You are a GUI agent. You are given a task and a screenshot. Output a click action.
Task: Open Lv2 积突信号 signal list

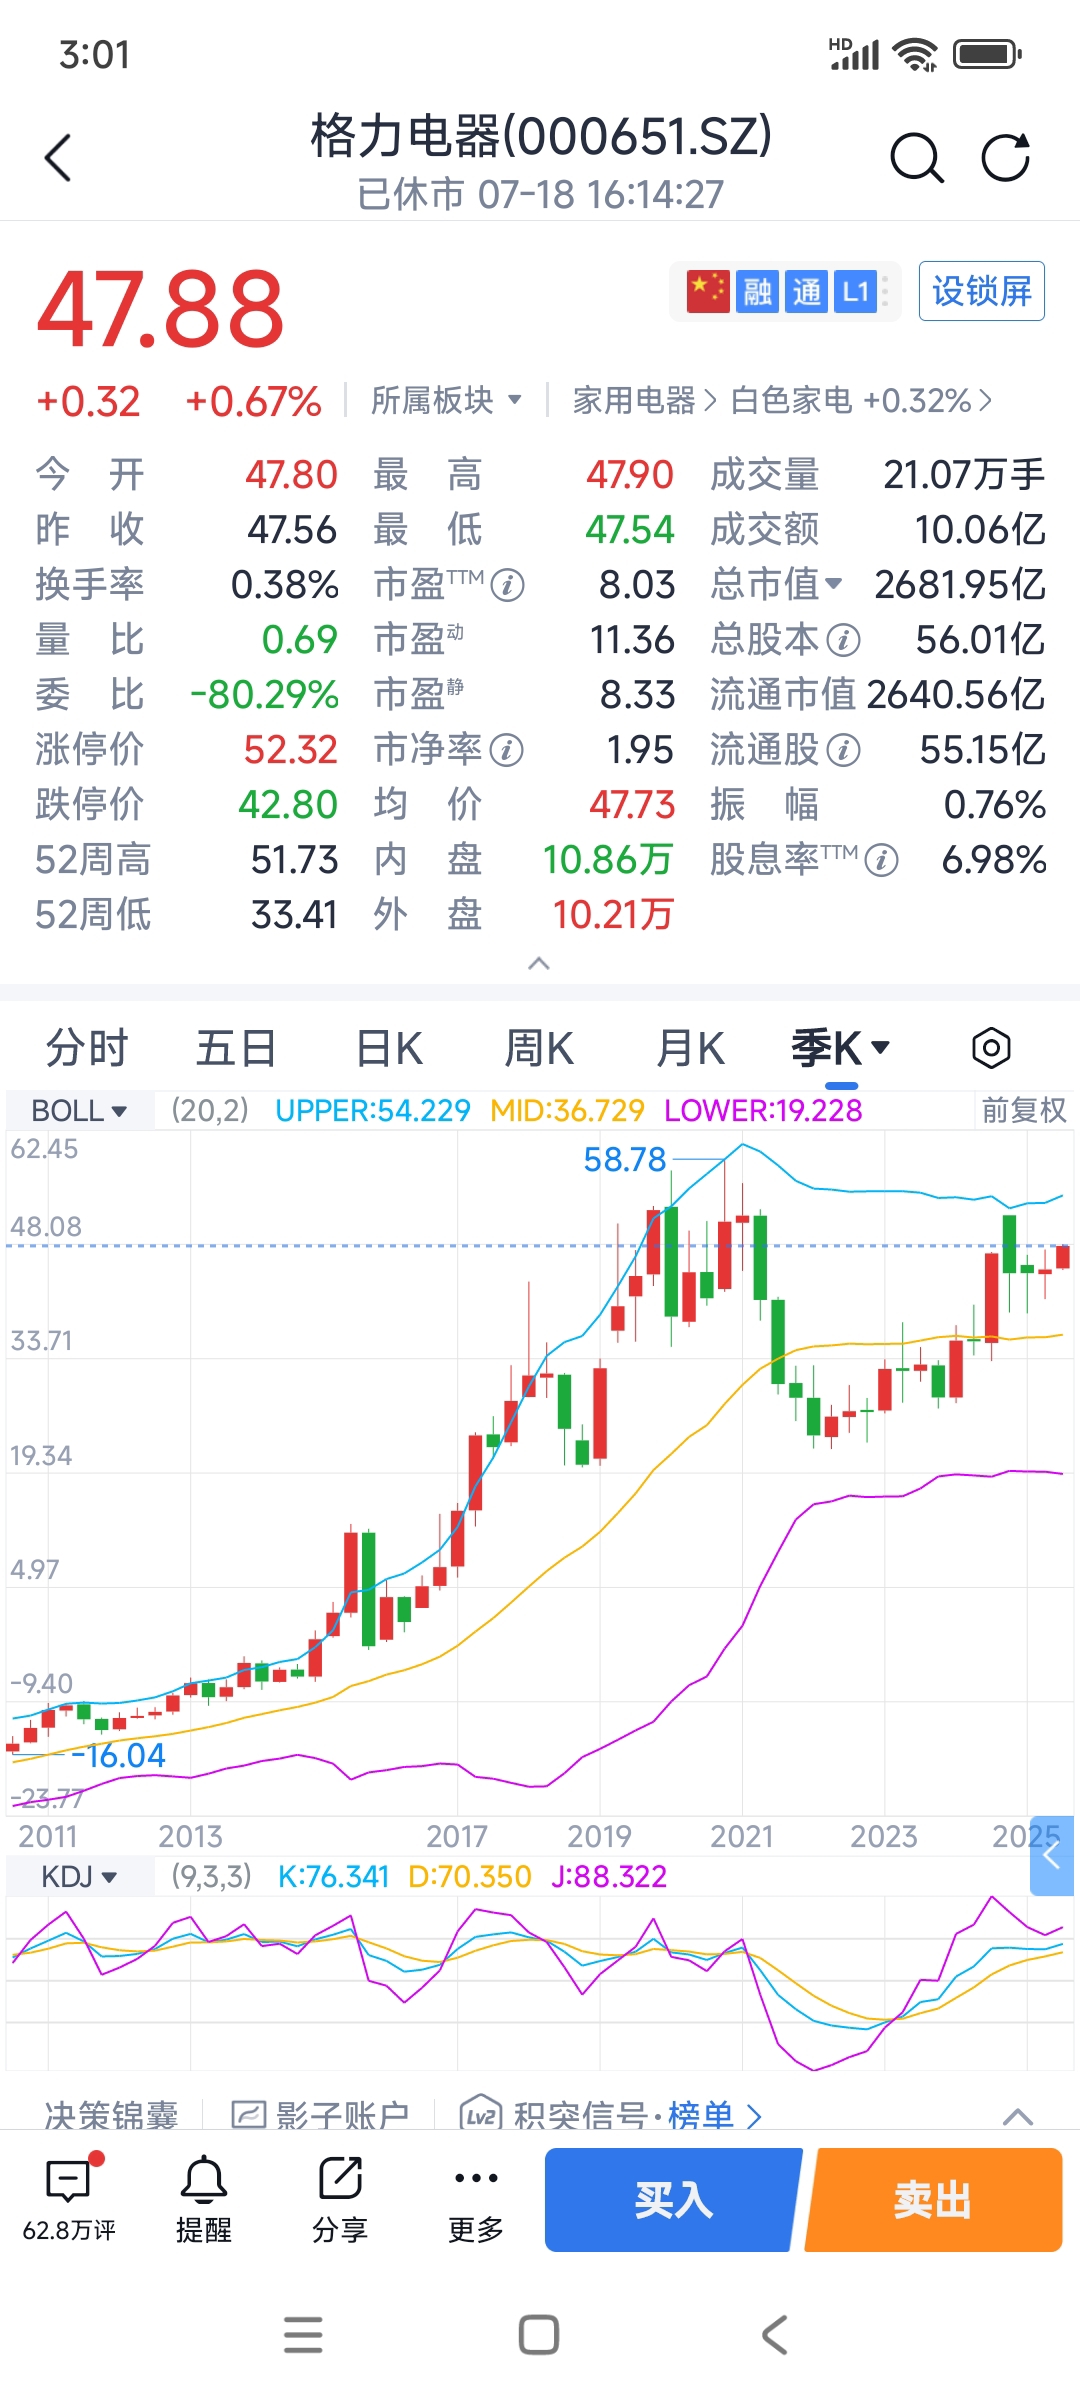pos(610,2114)
